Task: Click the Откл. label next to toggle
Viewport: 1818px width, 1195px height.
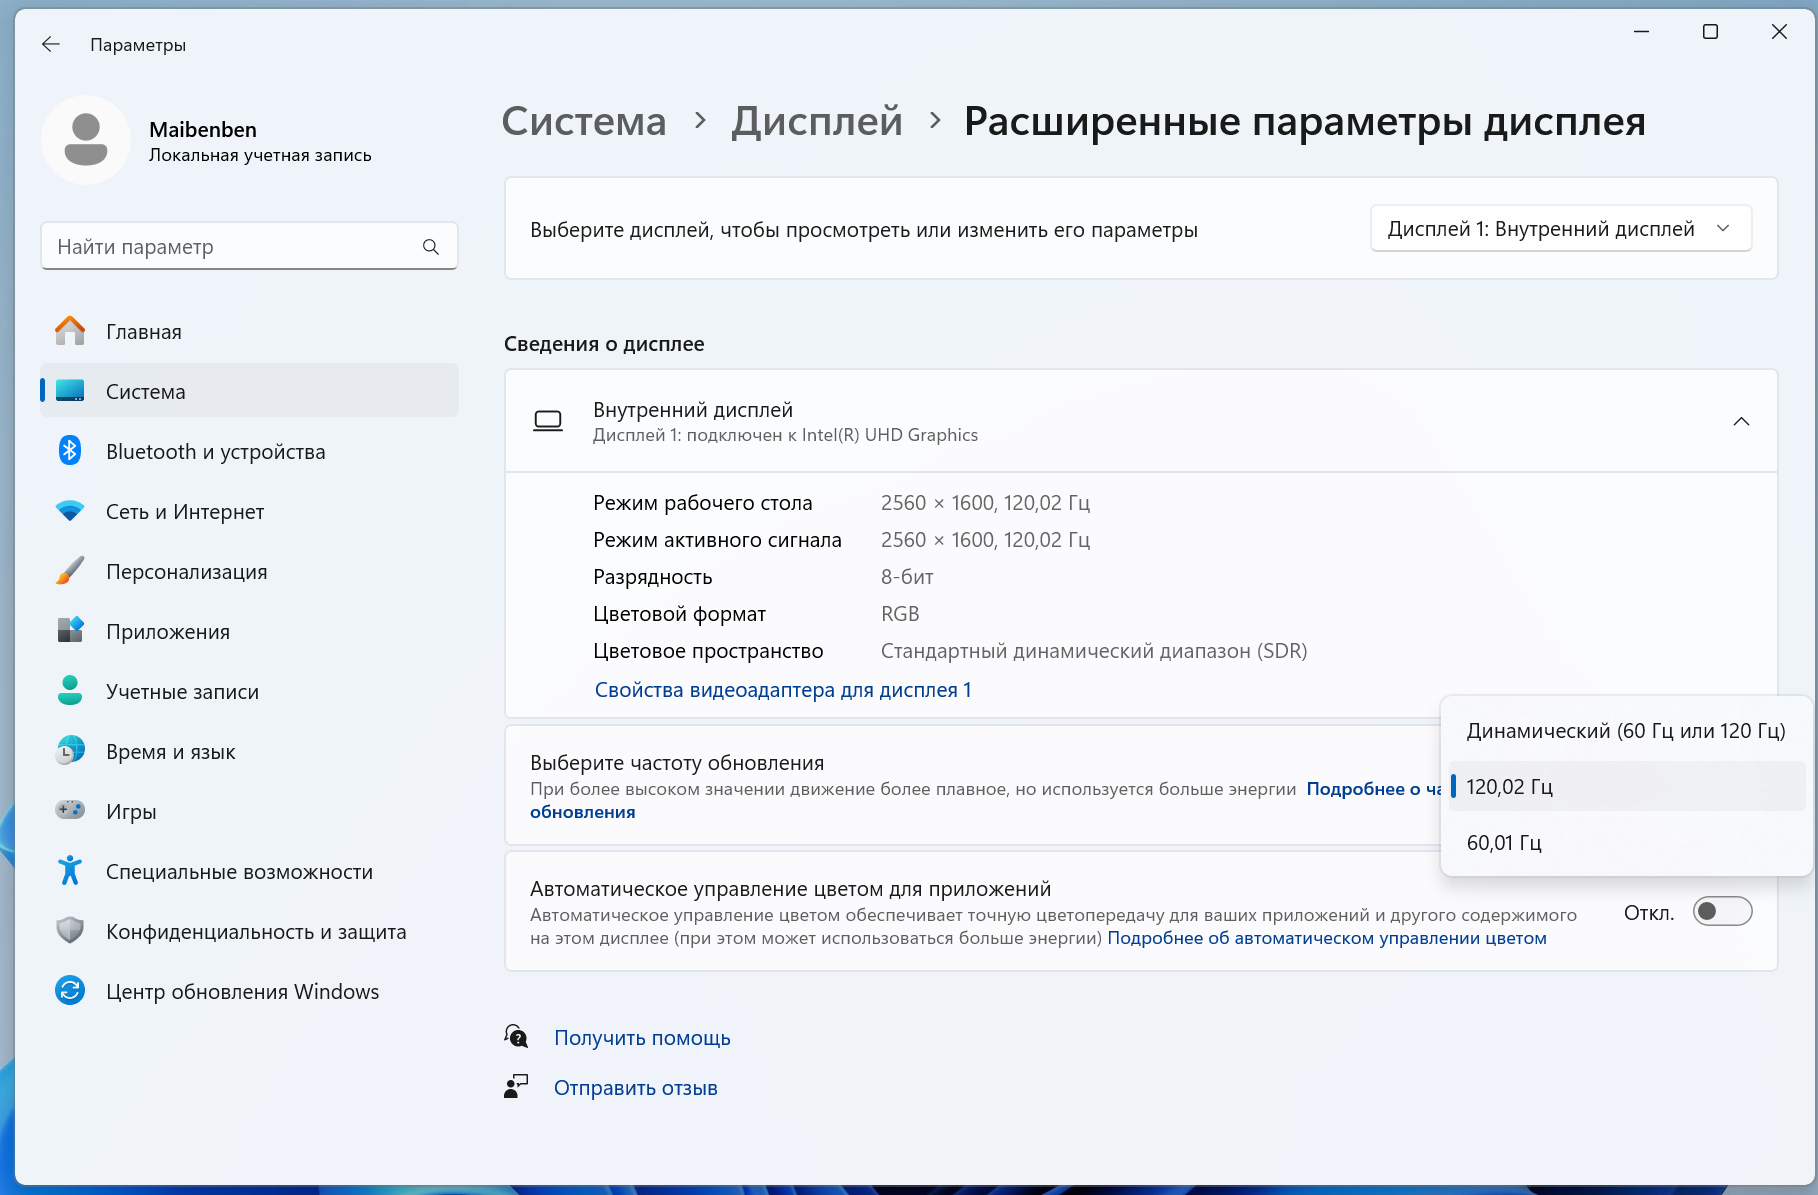Action: [x=1649, y=913]
